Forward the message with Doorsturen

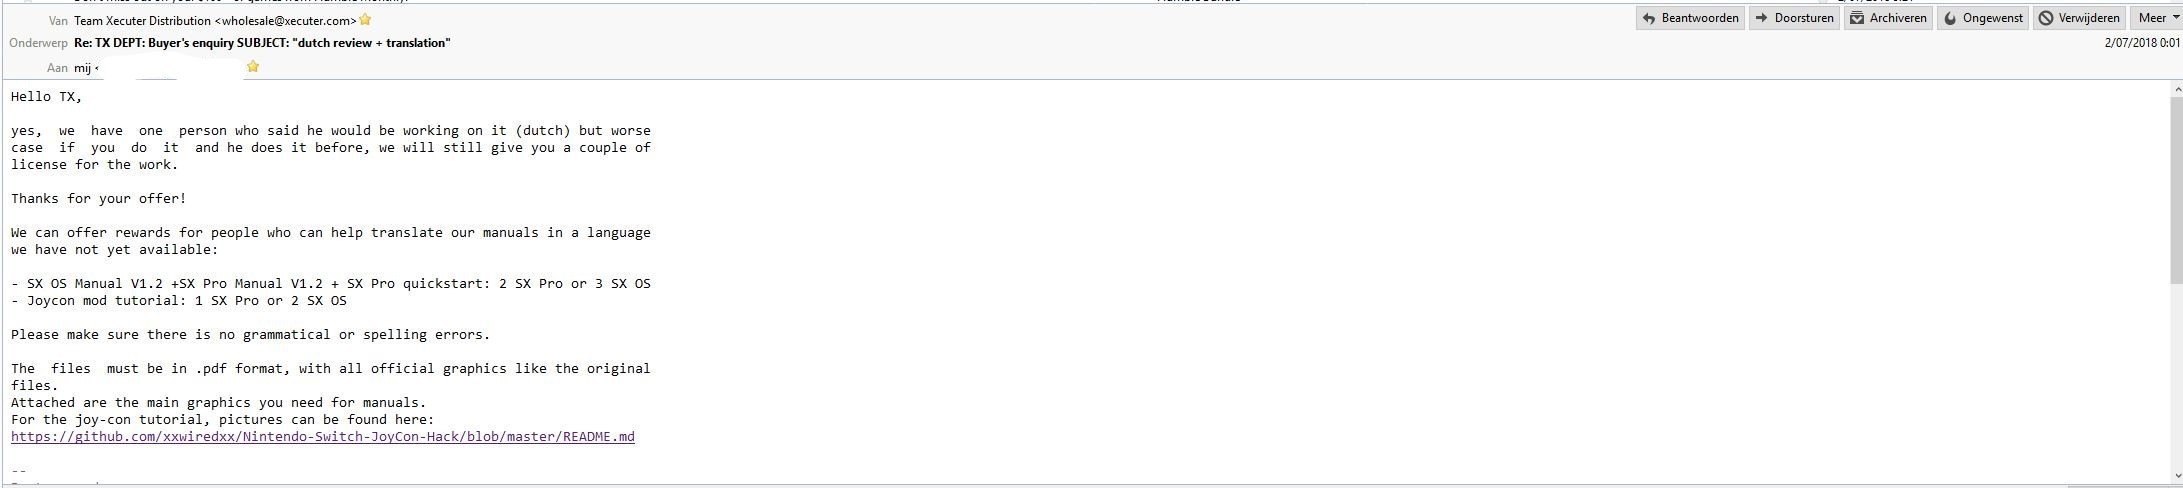[1794, 18]
